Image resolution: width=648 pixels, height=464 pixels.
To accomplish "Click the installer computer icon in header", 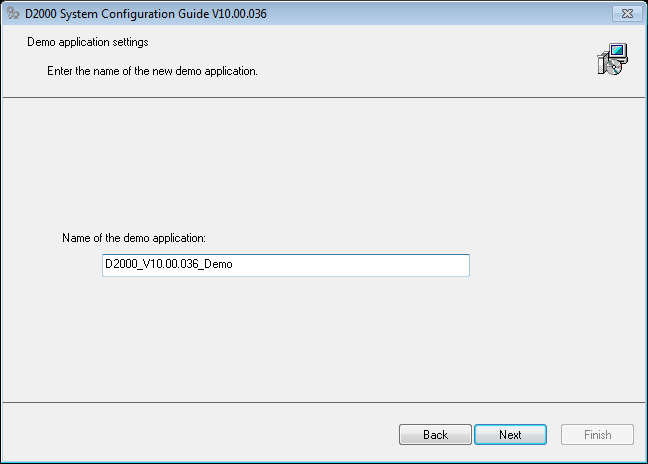I will point(611,60).
